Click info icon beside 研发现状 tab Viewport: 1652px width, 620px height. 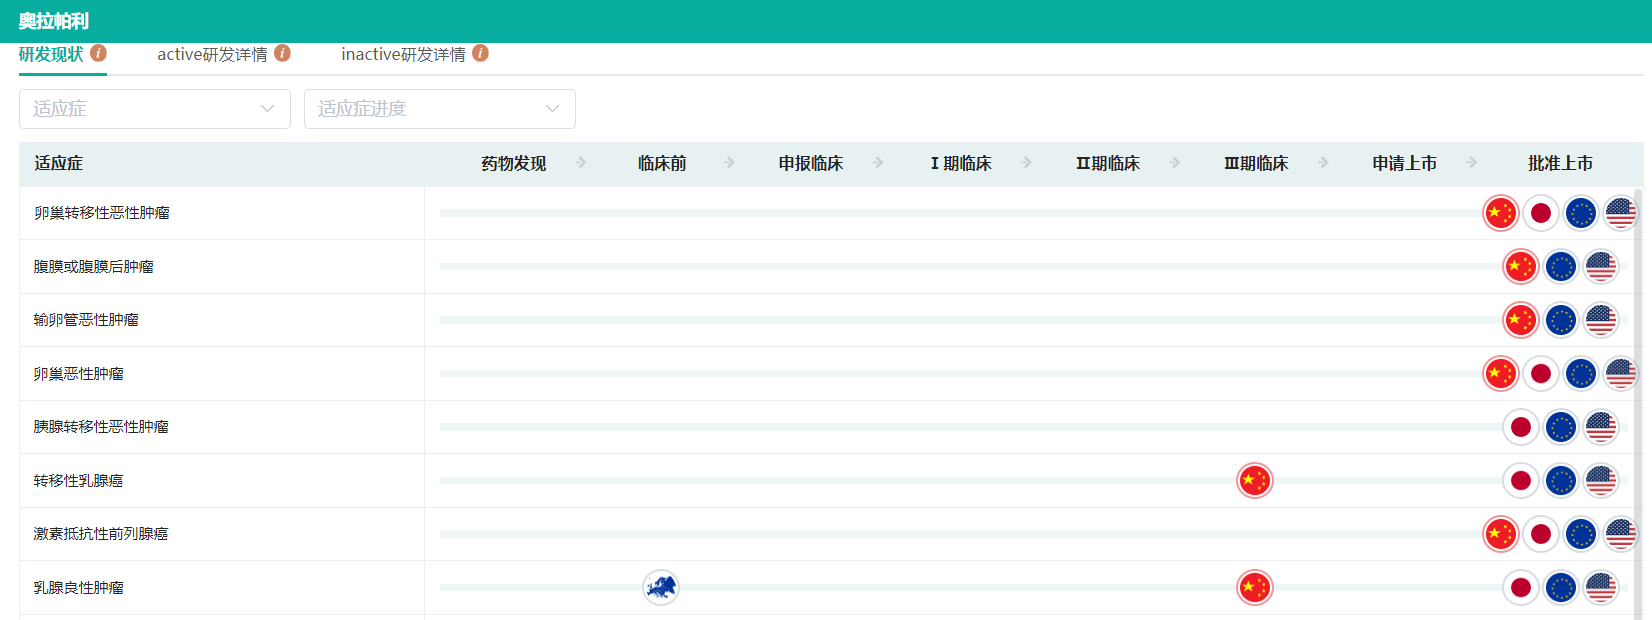[x=98, y=53]
